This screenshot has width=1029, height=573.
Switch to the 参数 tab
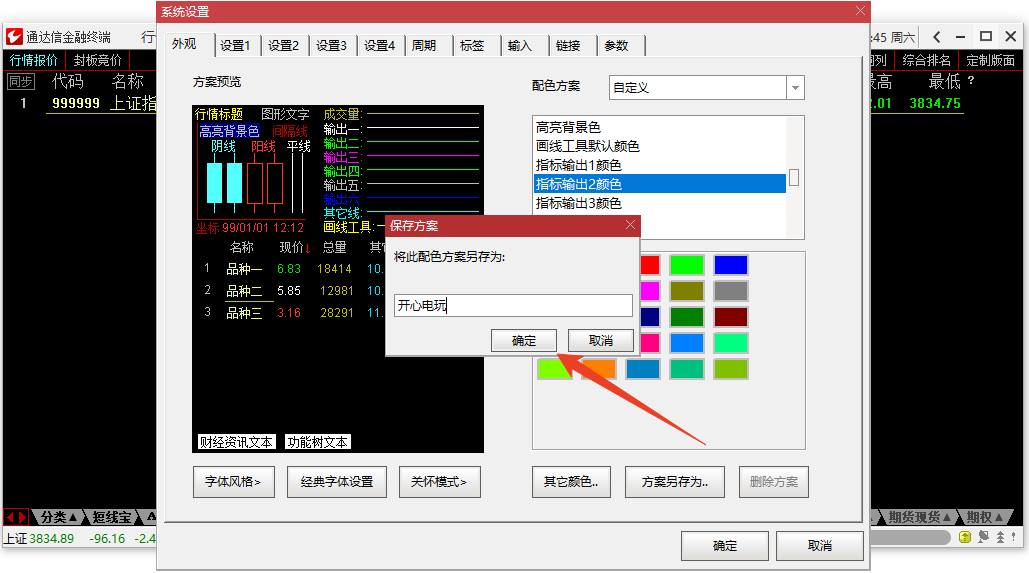(x=616, y=45)
